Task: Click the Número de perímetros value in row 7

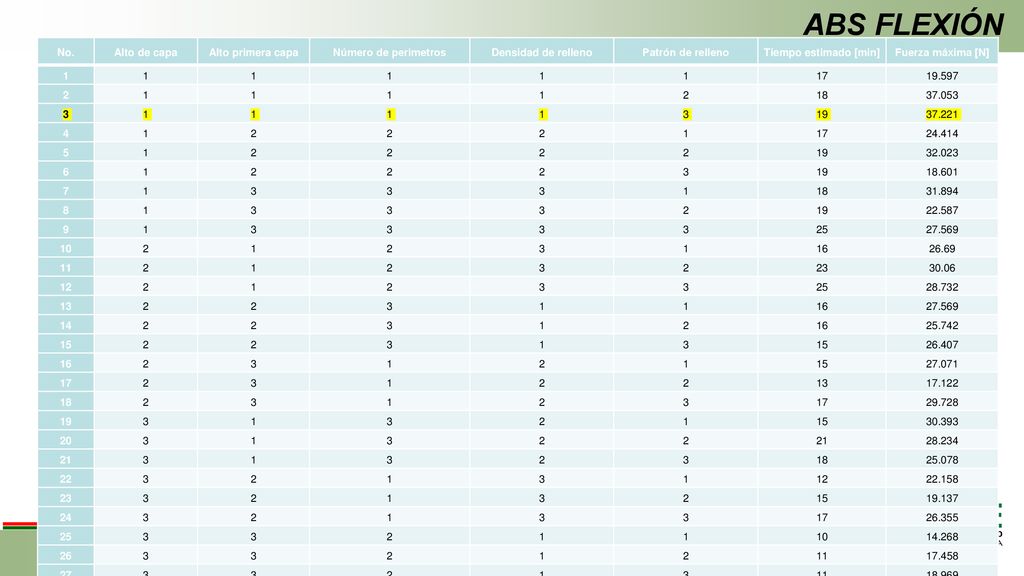Action: [389, 191]
